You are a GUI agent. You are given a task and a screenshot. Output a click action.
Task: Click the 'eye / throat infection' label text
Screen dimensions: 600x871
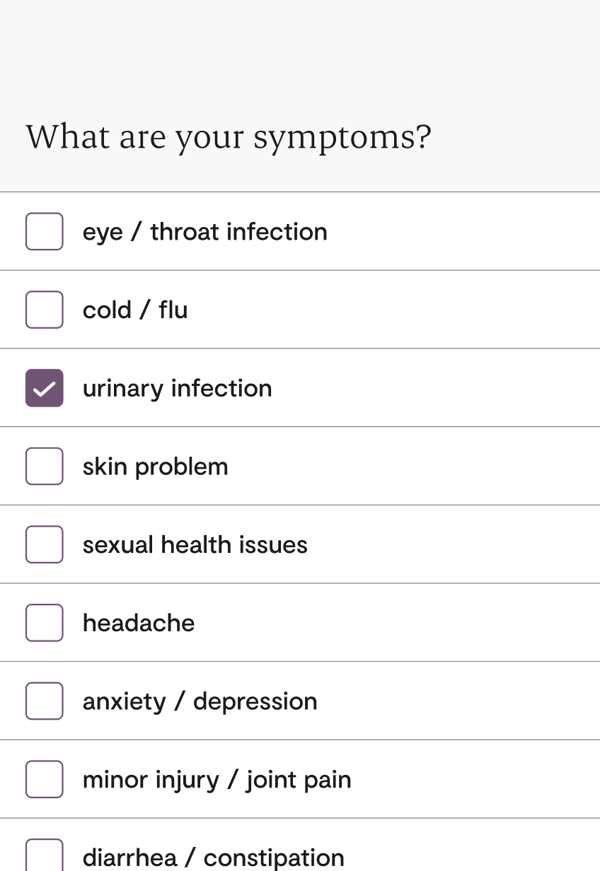point(204,232)
